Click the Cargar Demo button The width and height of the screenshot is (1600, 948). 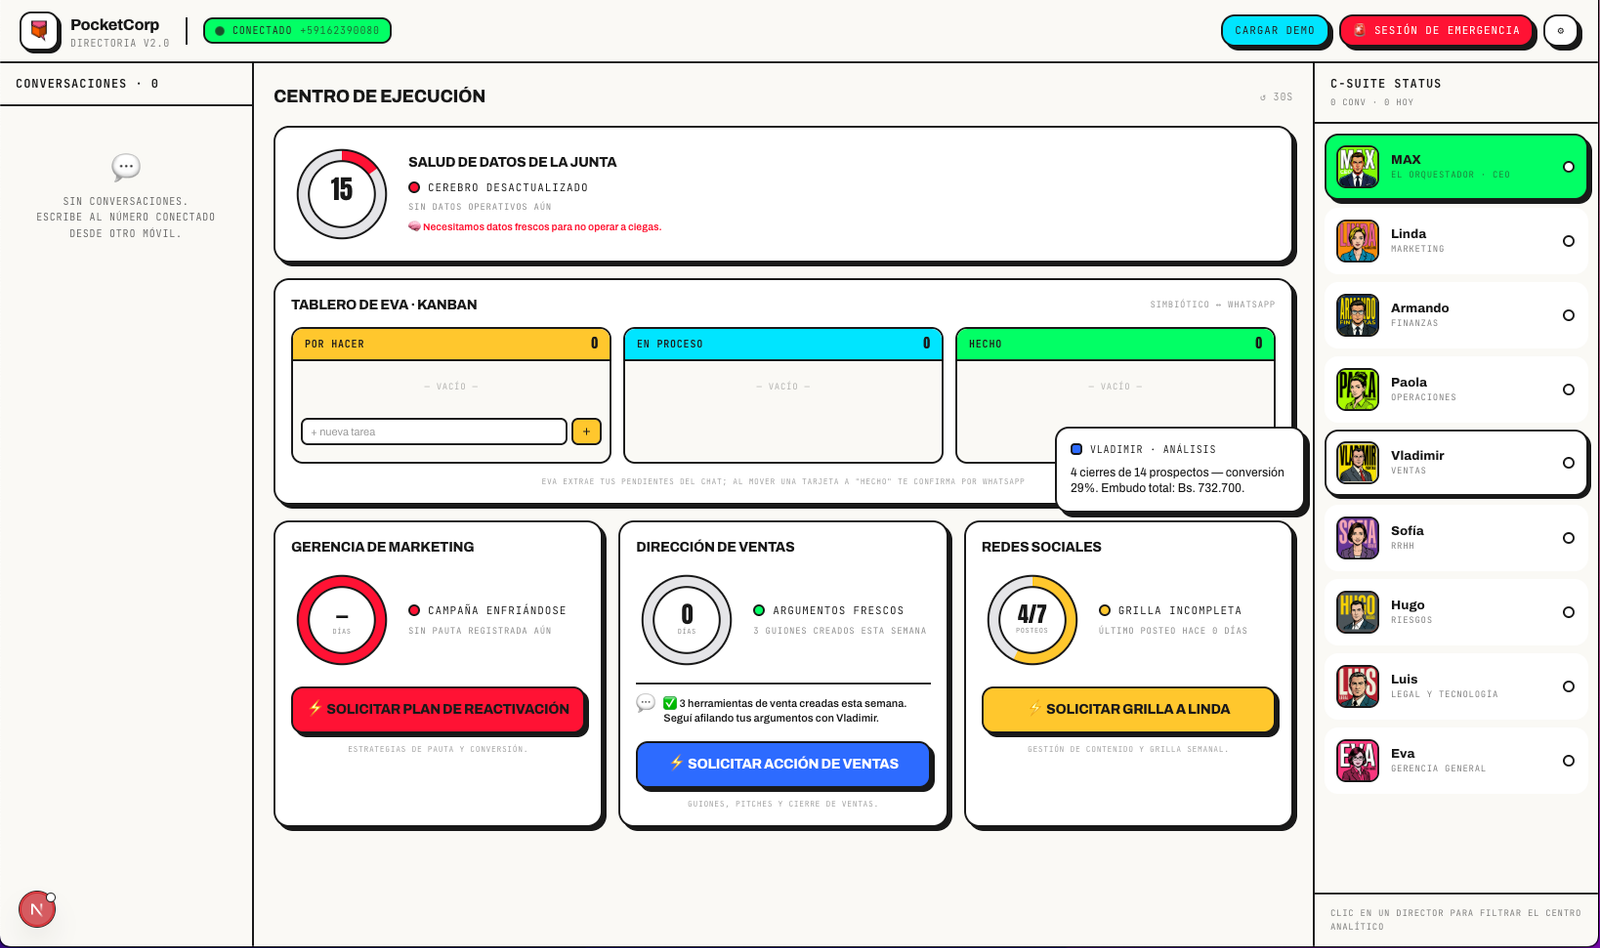click(x=1275, y=31)
